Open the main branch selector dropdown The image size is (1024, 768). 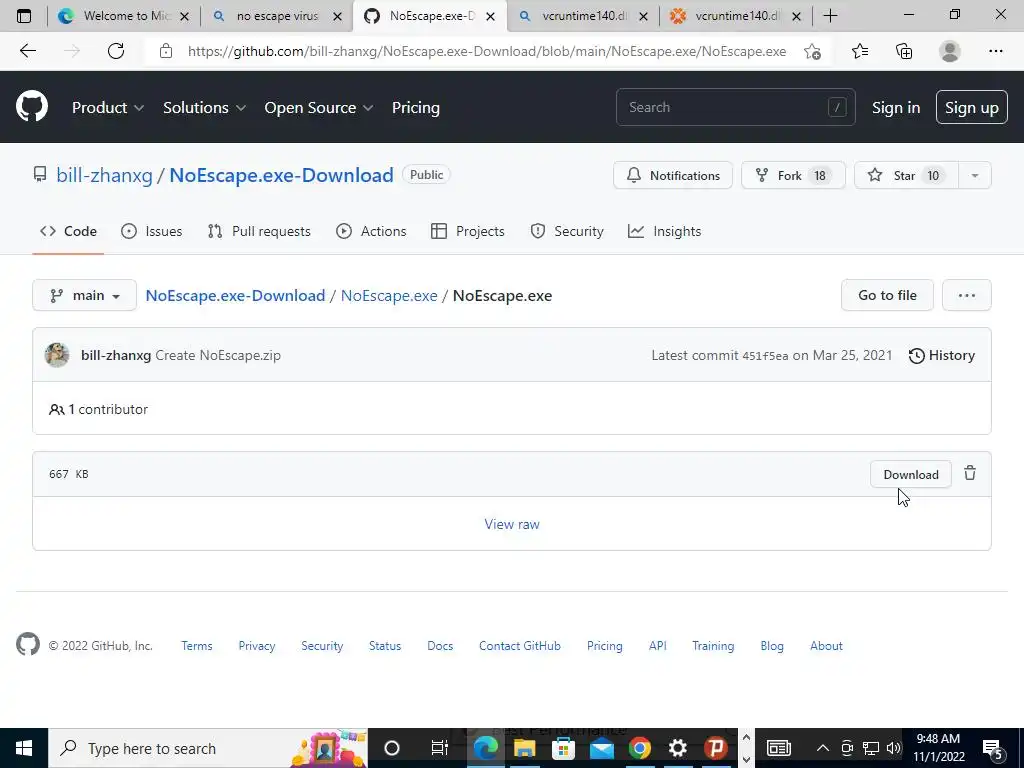pyautogui.click(x=84, y=295)
